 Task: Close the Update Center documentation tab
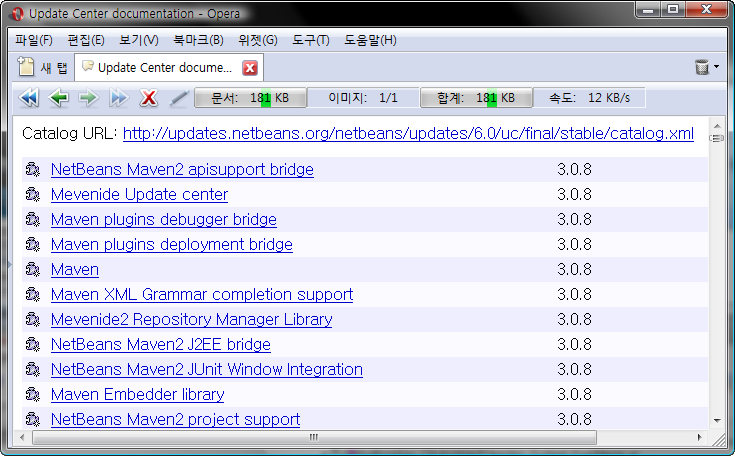(250, 68)
